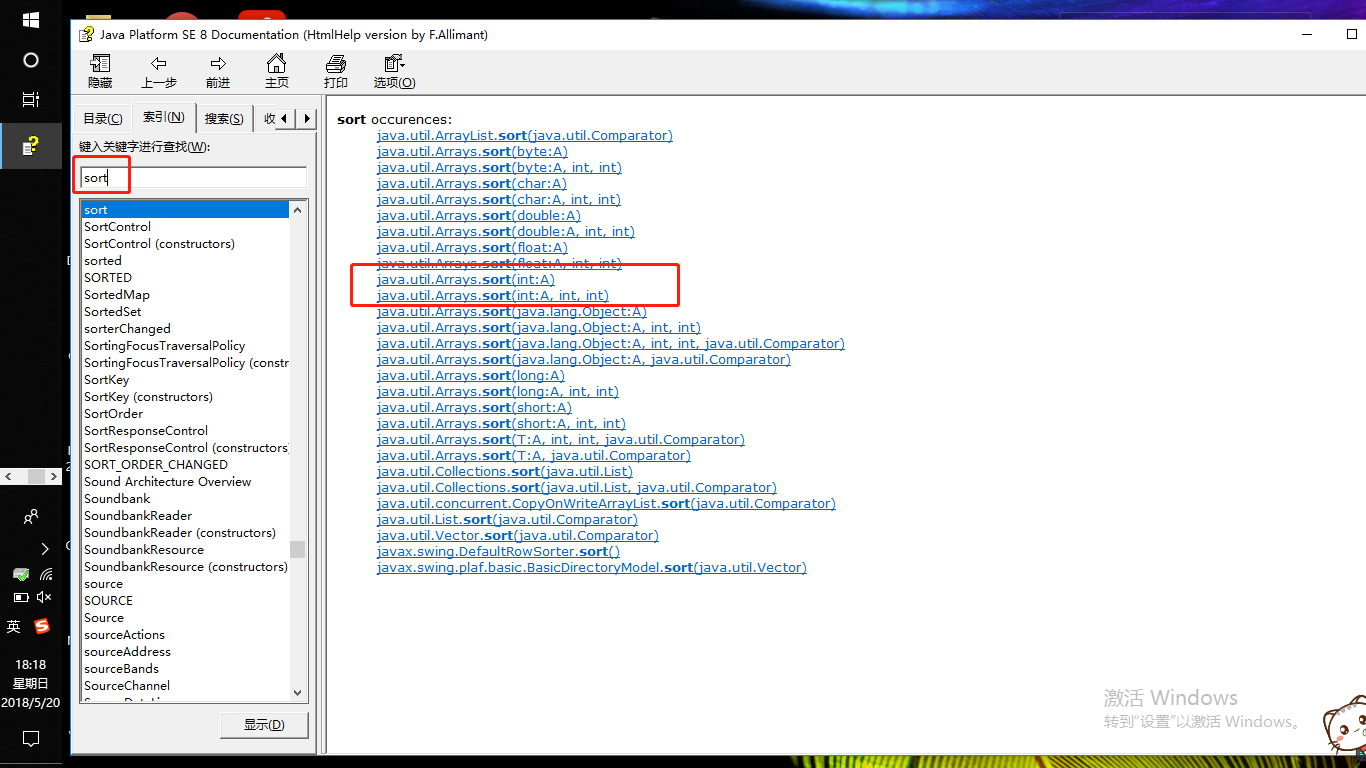Toggle the 英 input language indicator

point(14,626)
